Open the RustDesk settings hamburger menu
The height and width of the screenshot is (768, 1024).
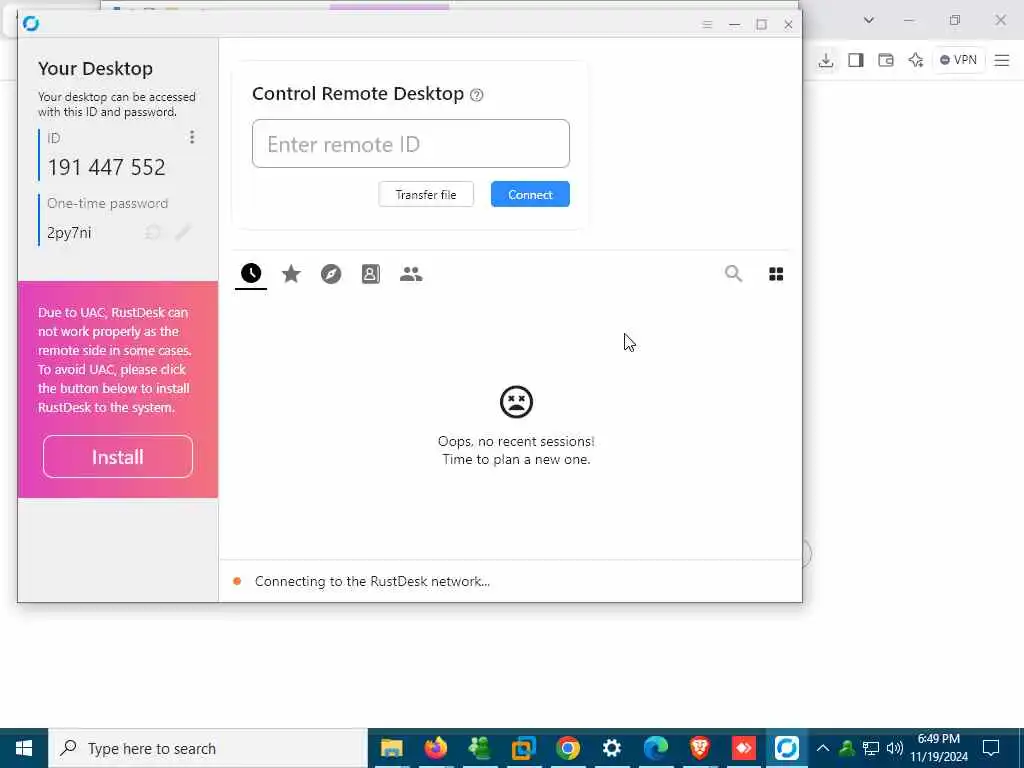click(707, 24)
